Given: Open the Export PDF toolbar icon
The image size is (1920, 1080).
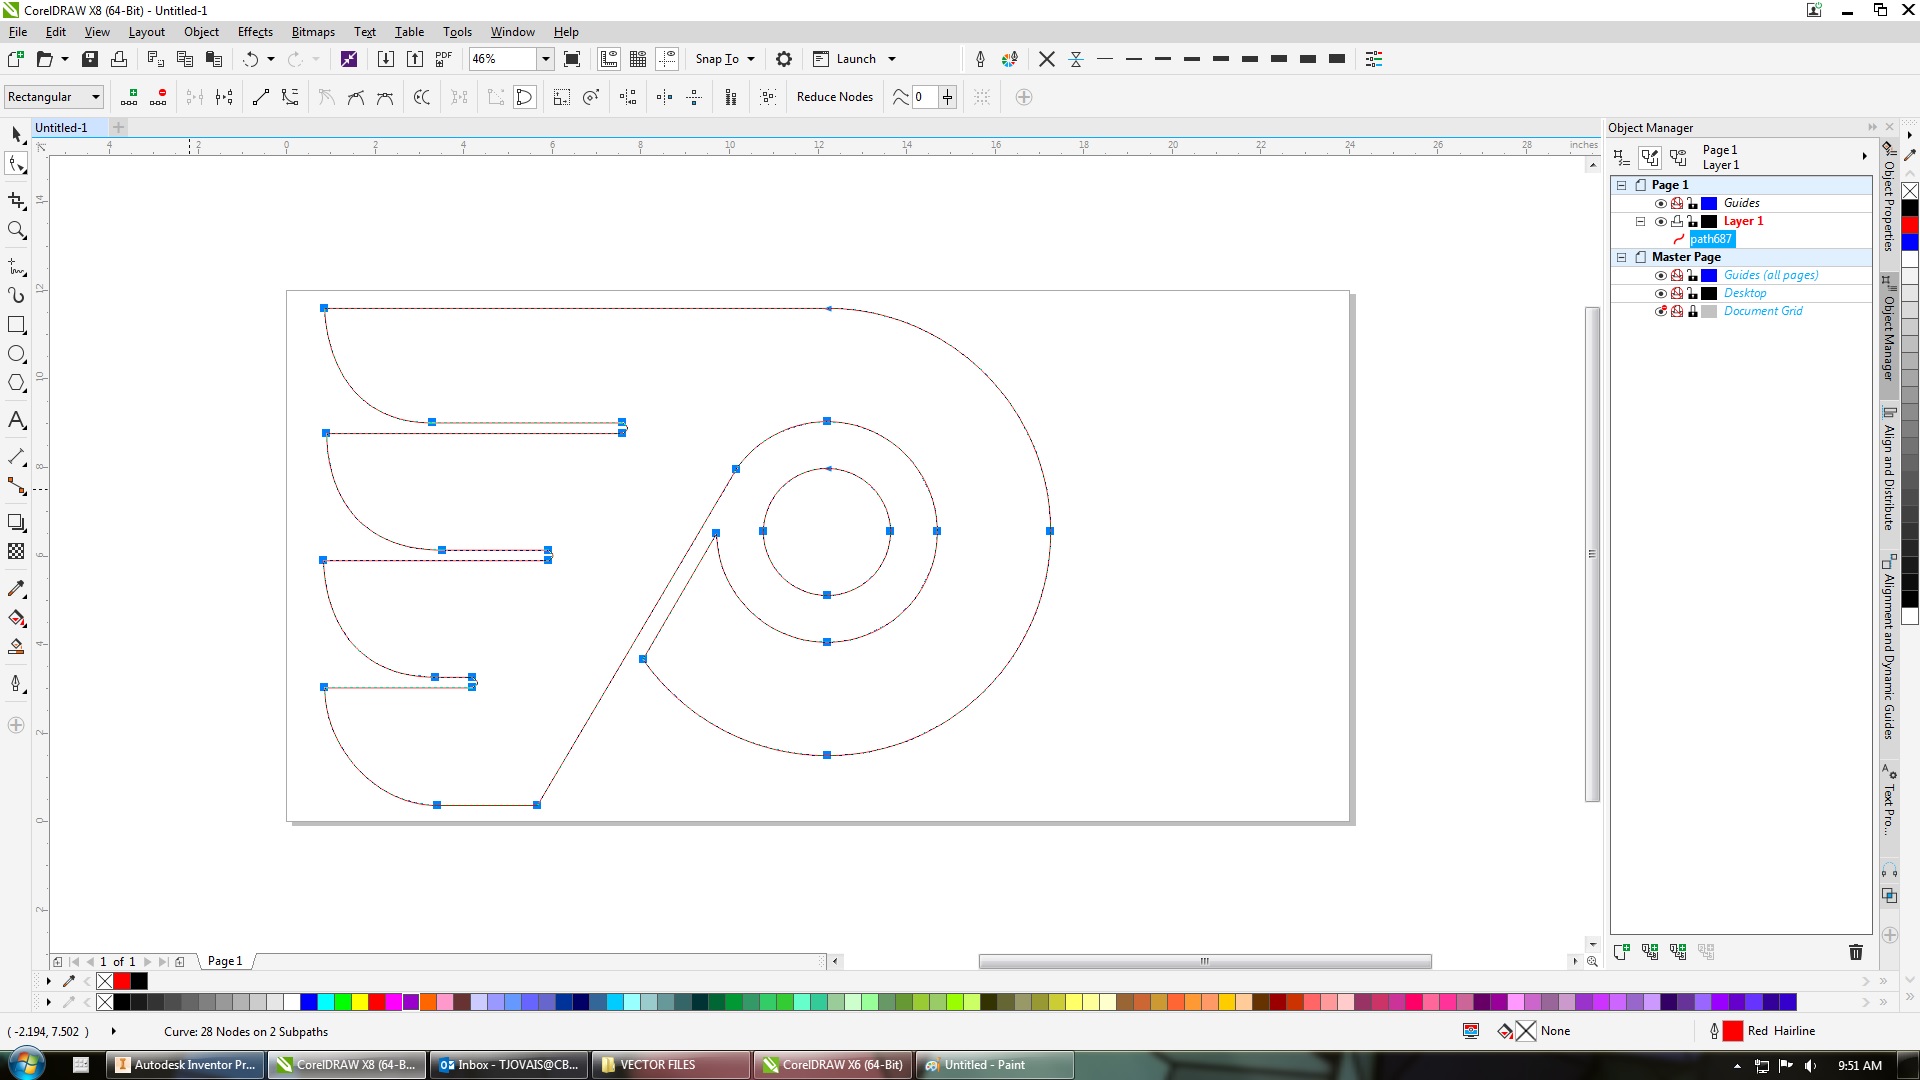Looking at the screenshot, I should point(443,59).
